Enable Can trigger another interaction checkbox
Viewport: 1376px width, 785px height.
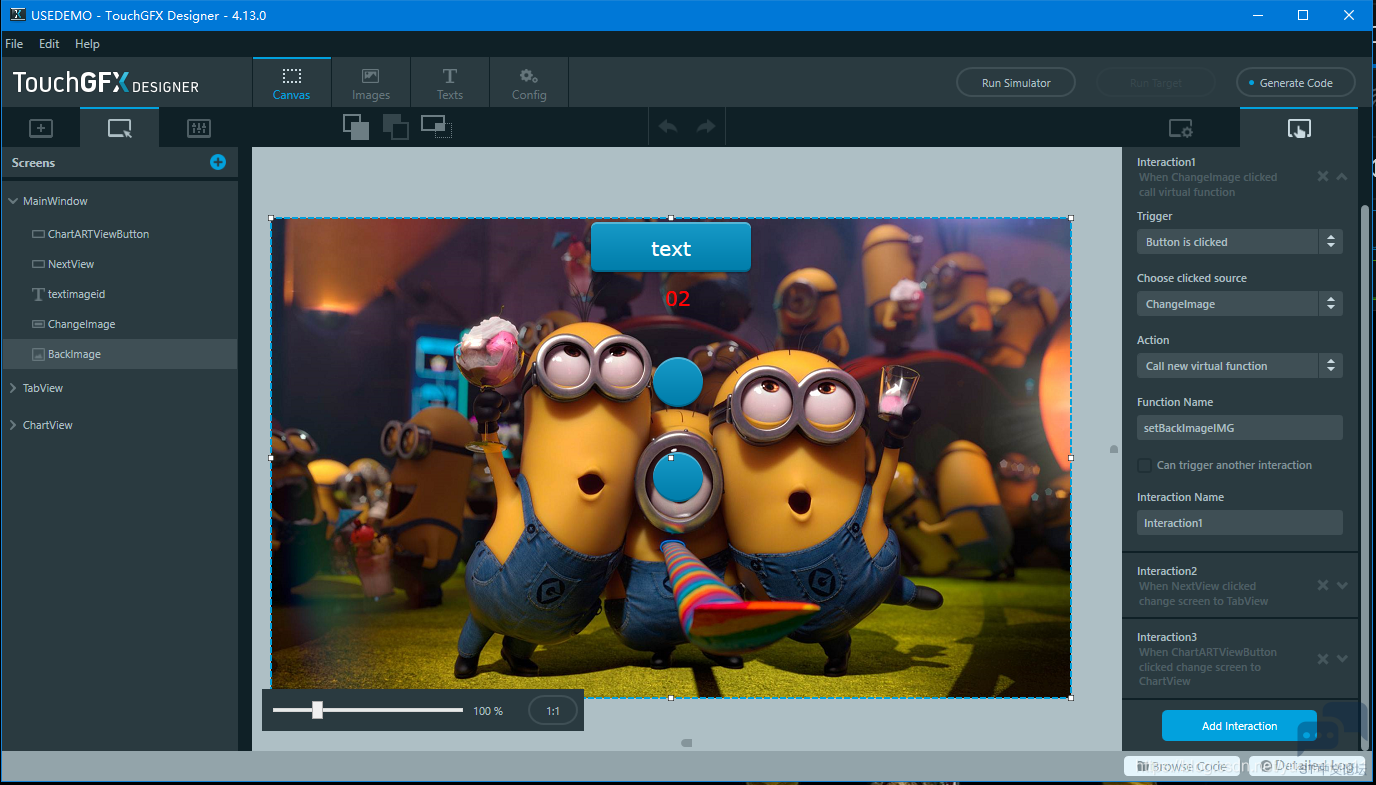tap(1144, 465)
